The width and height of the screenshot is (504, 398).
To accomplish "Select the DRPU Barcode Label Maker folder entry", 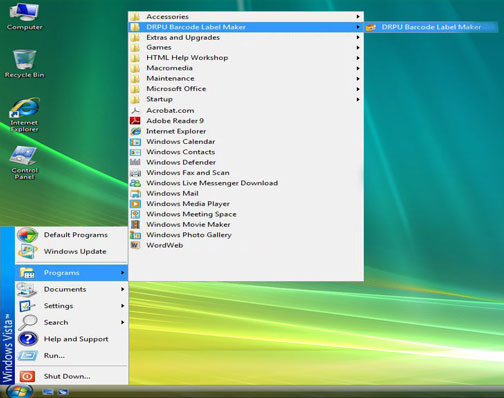I will (246, 27).
